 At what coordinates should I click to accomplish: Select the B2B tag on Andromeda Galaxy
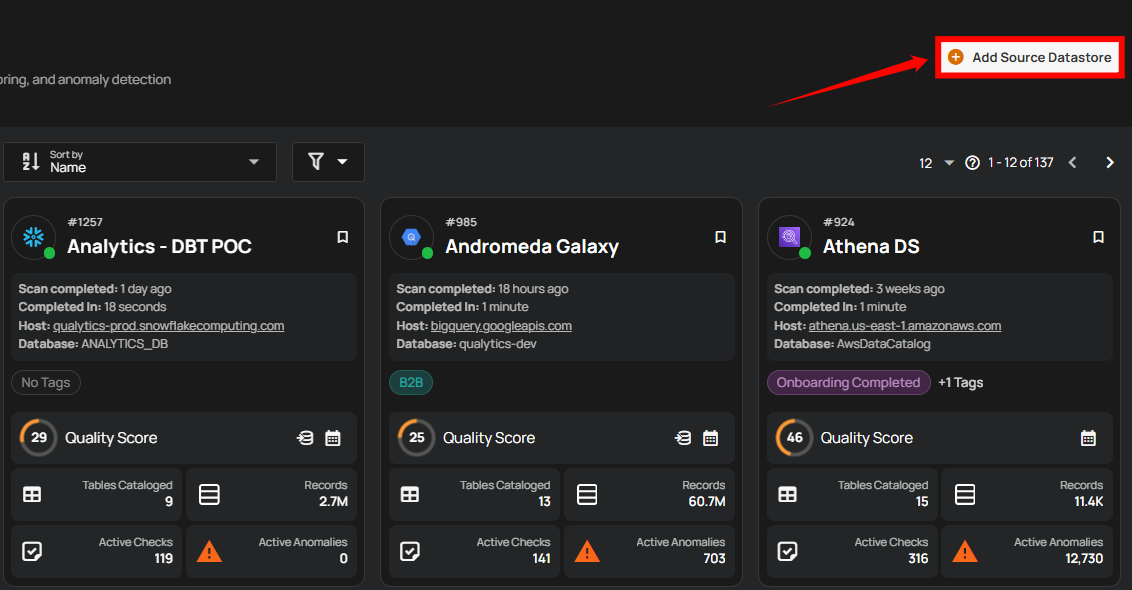[410, 382]
